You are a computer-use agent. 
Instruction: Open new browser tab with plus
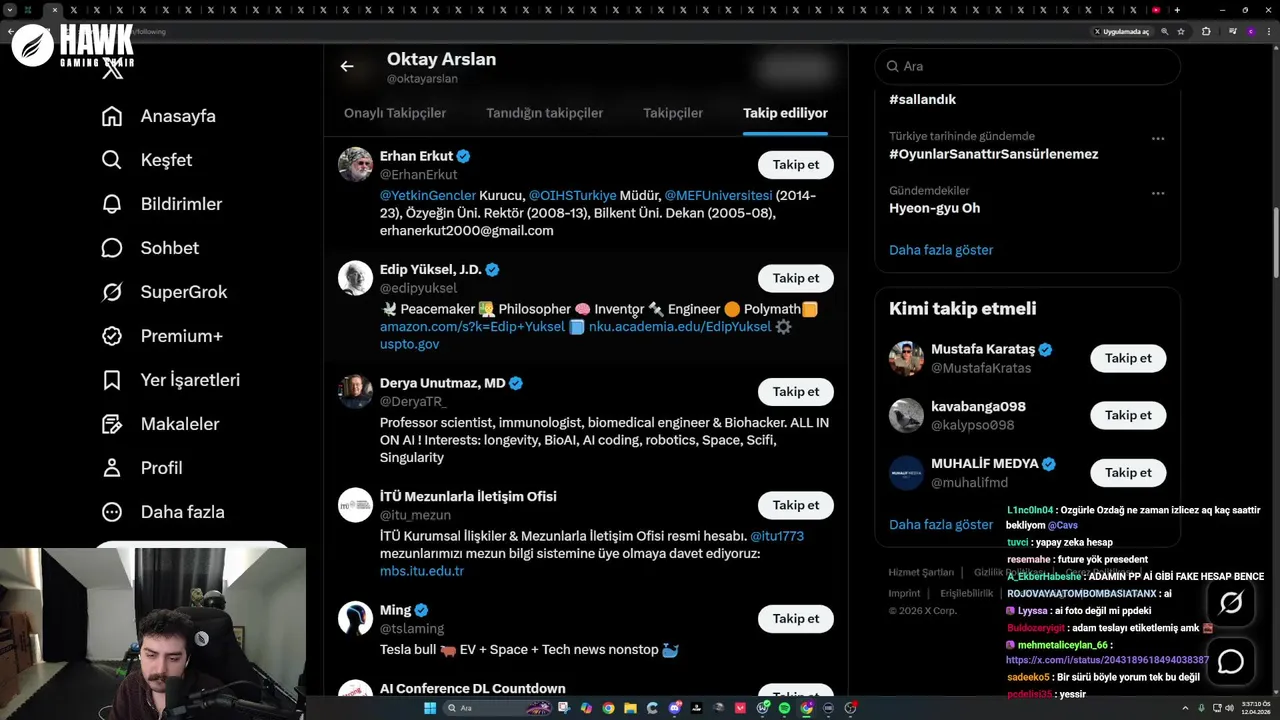click(x=1177, y=10)
